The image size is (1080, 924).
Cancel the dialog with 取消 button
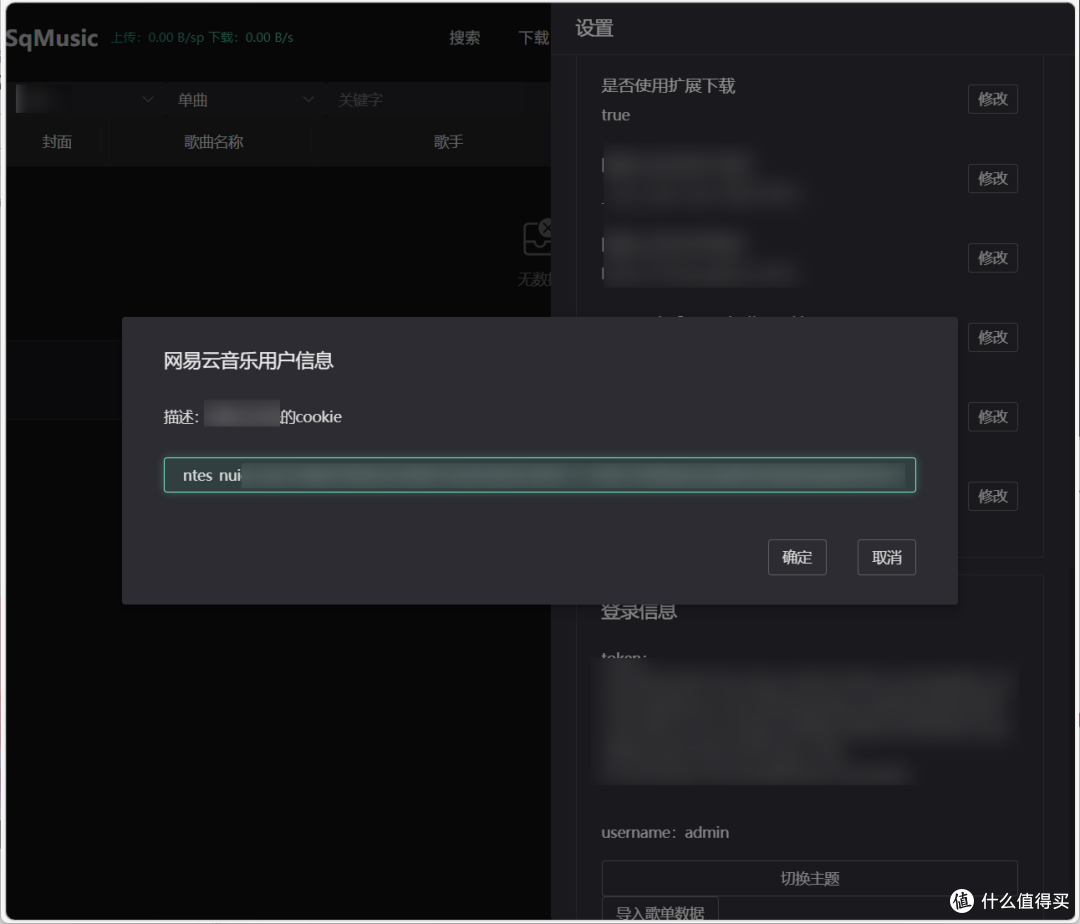[886, 557]
